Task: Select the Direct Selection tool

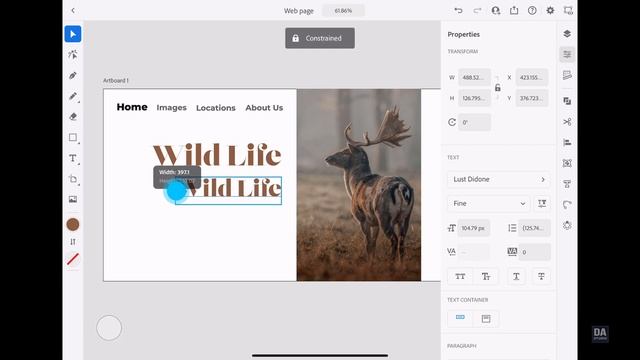Action: (73, 55)
